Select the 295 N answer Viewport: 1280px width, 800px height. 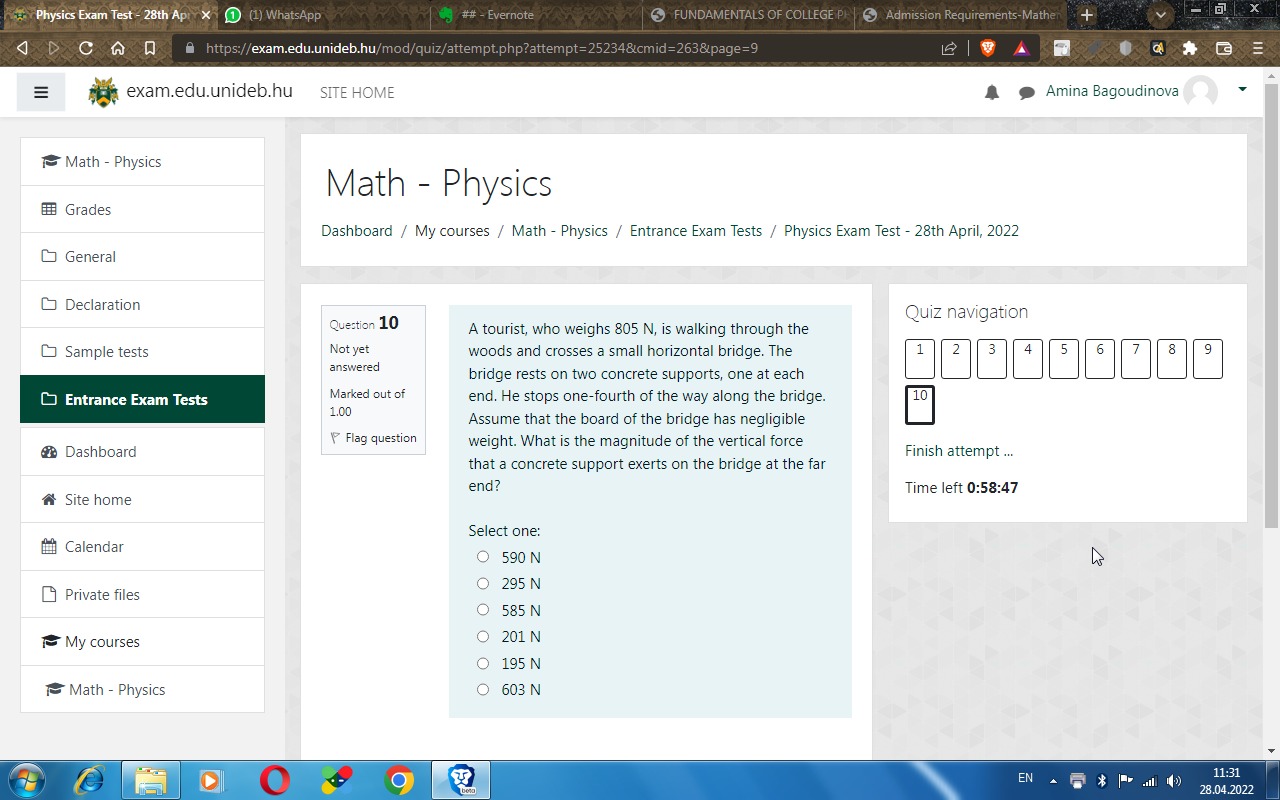483,583
